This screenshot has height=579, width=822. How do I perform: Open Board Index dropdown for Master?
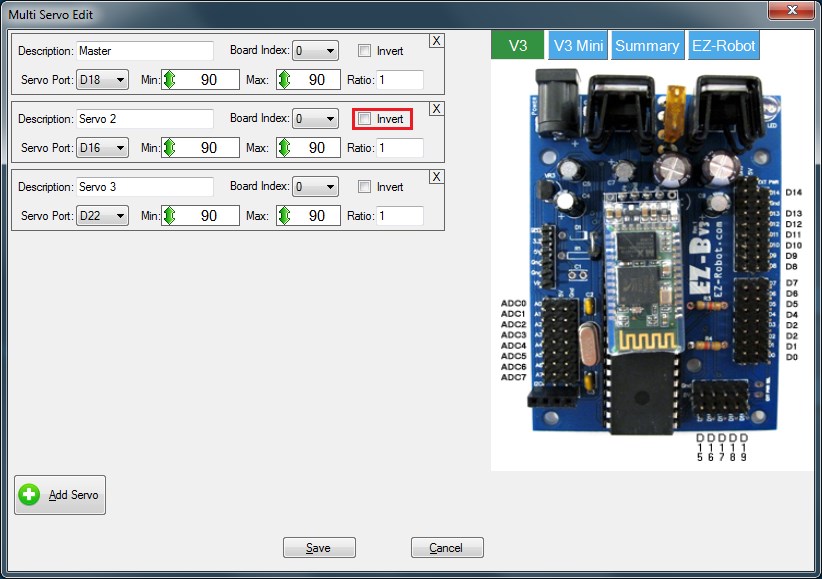[x=315, y=51]
